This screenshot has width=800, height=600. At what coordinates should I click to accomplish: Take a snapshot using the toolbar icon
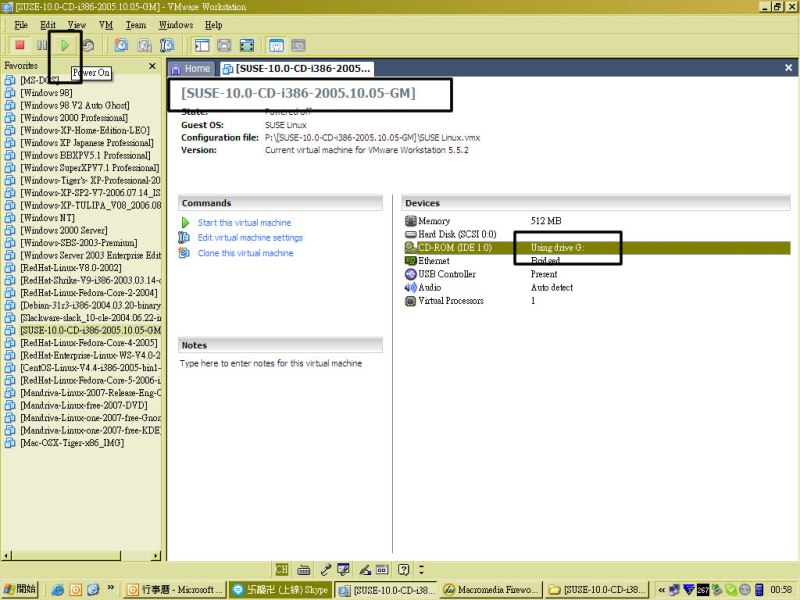click(121, 45)
